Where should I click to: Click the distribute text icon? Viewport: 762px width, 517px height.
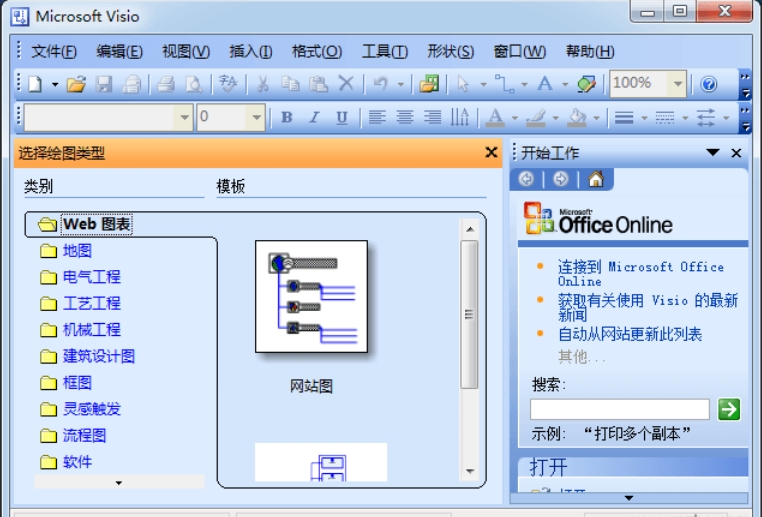click(460, 117)
